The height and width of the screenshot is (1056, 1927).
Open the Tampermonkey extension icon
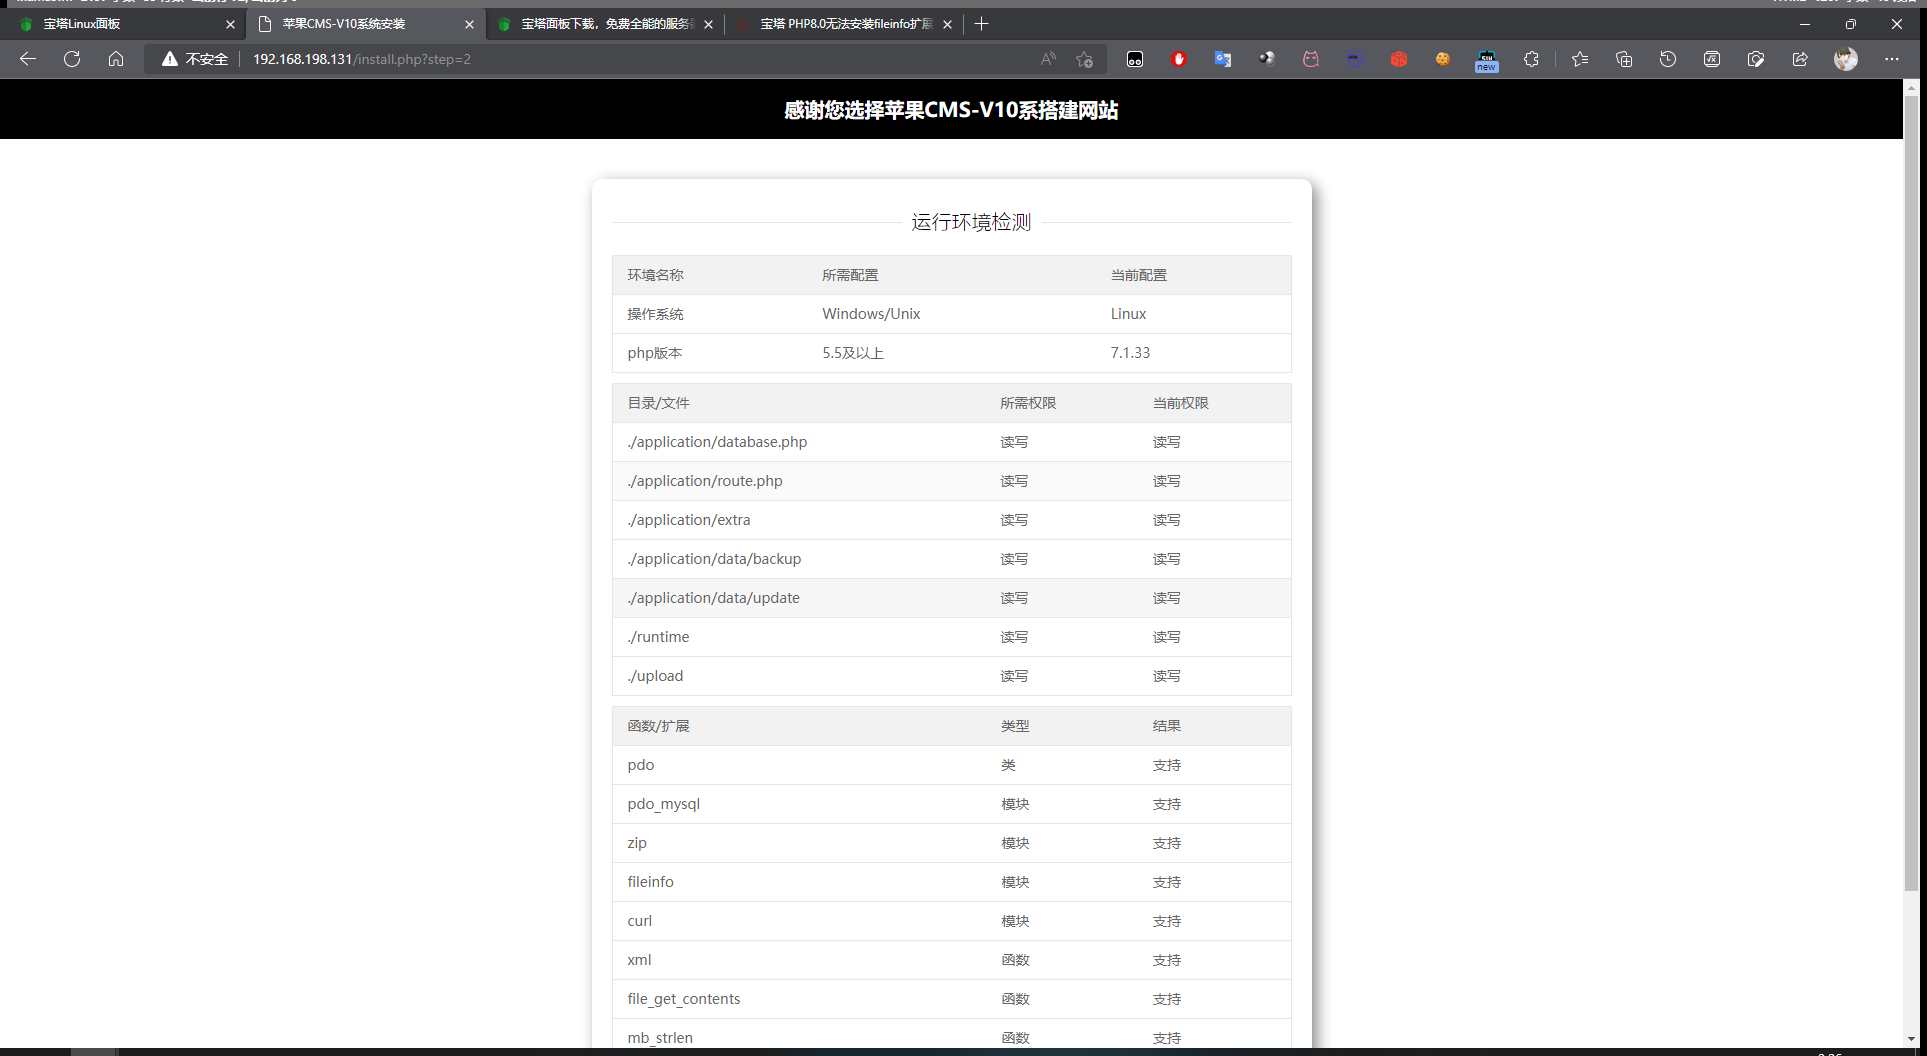tap(1135, 59)
